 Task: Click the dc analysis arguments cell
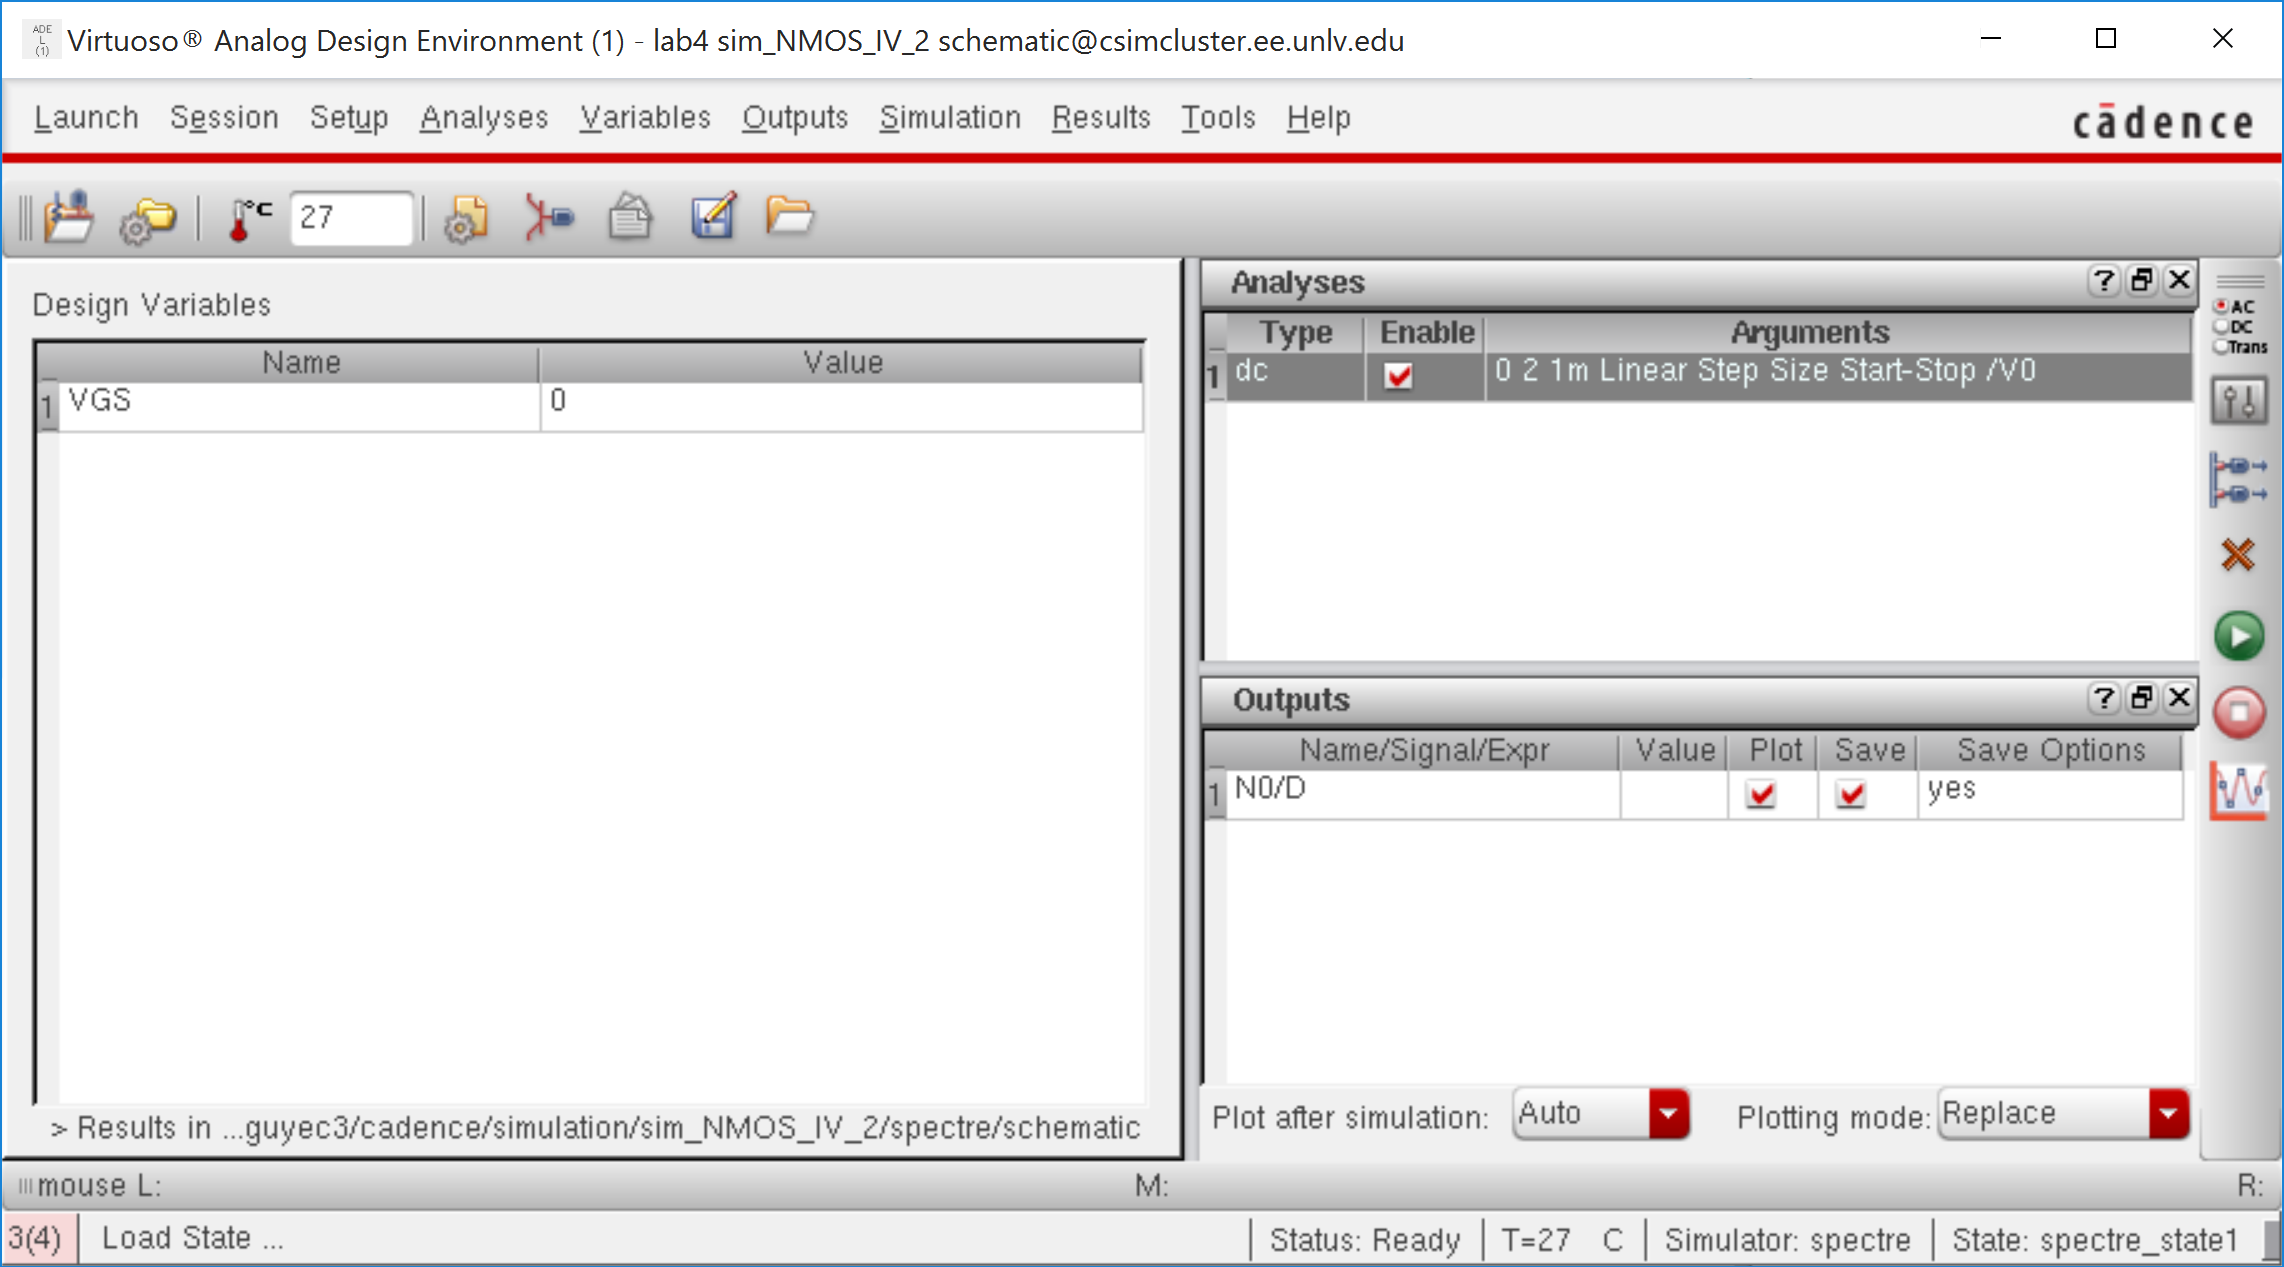click(x=1838, y=376)
